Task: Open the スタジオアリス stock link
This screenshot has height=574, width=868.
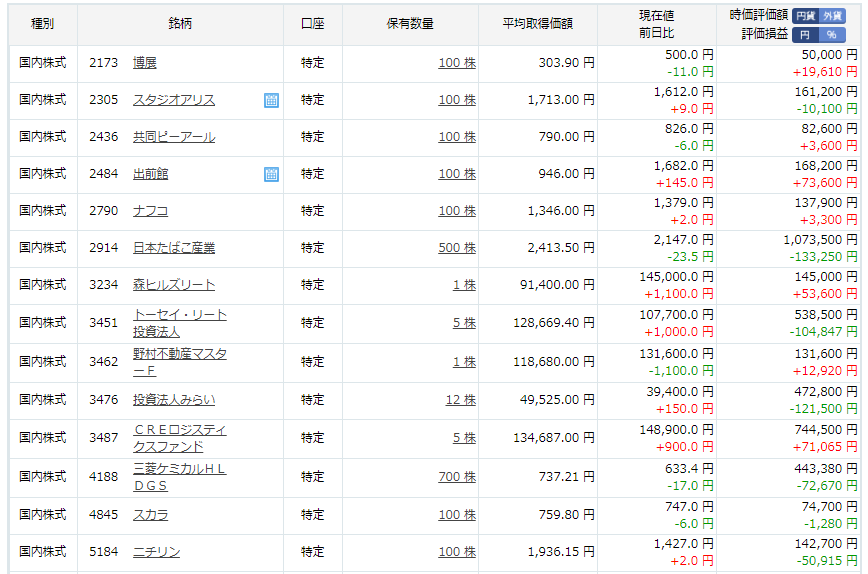Action: click(174, 100)
